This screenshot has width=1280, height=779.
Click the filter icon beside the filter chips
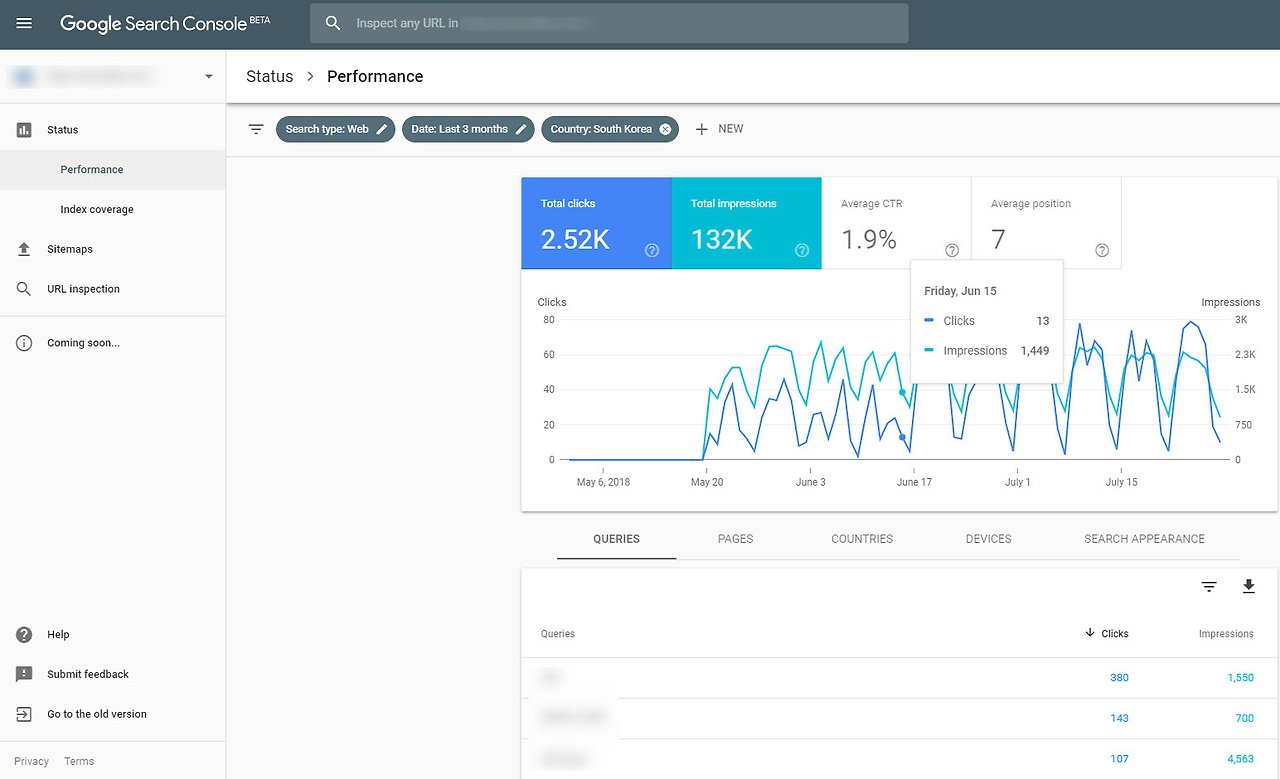pyautogui.click(x=256, y=129)
